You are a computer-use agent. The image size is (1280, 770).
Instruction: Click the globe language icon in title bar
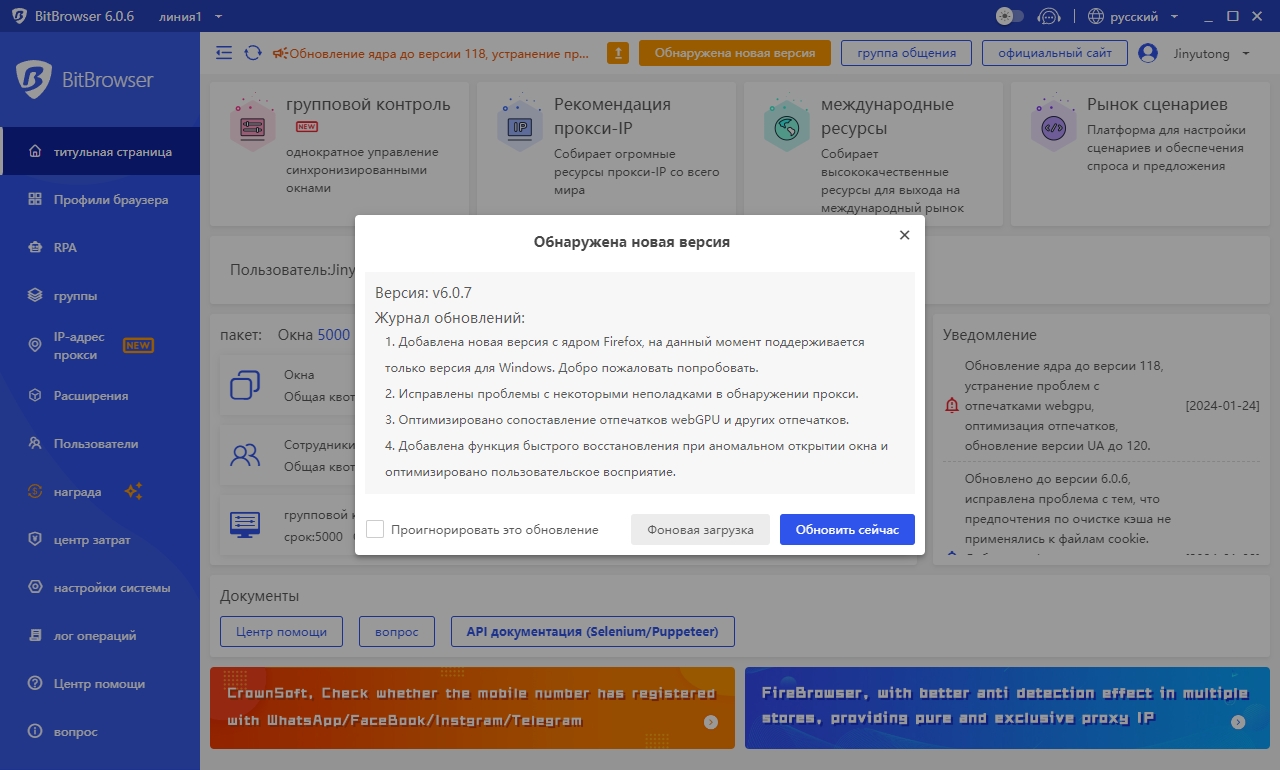click(x=1096, y=16)
